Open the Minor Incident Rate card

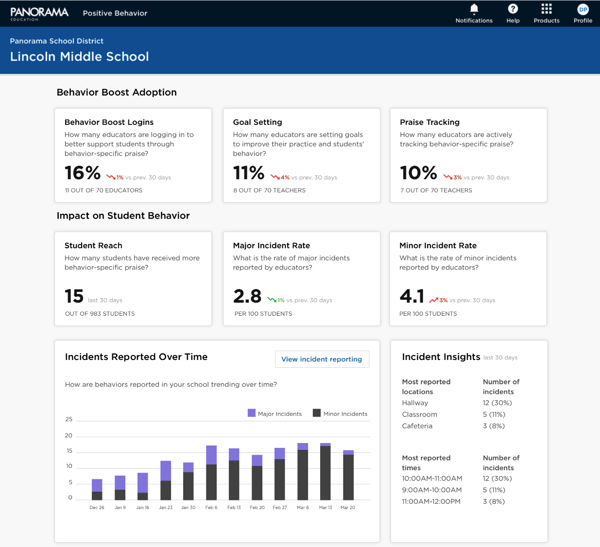468,279
